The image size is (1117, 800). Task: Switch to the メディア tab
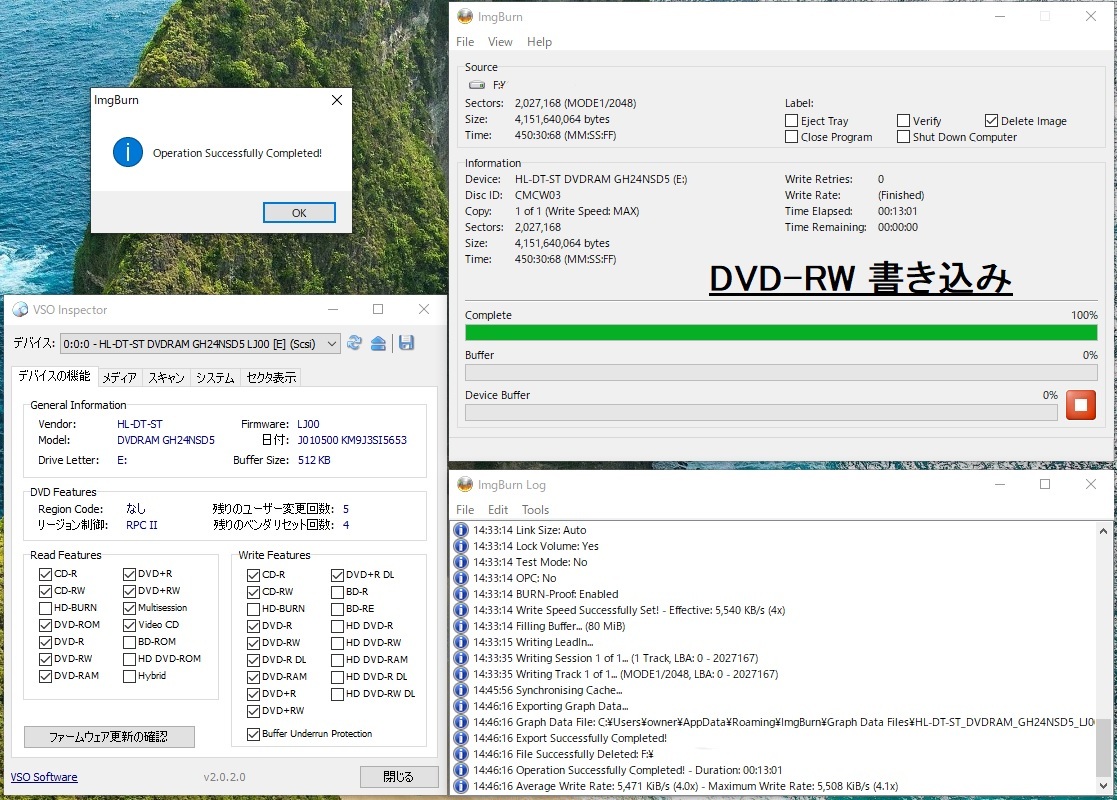coord(120,376)
